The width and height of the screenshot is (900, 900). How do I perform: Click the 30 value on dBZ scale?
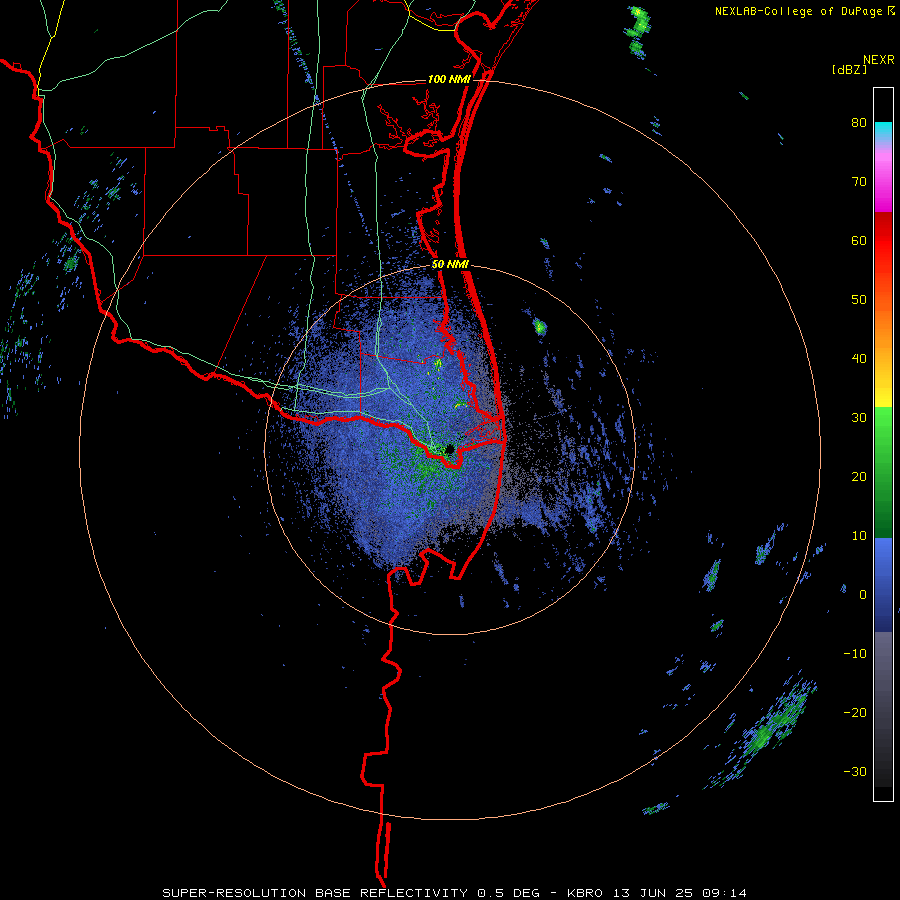[859, 418]
